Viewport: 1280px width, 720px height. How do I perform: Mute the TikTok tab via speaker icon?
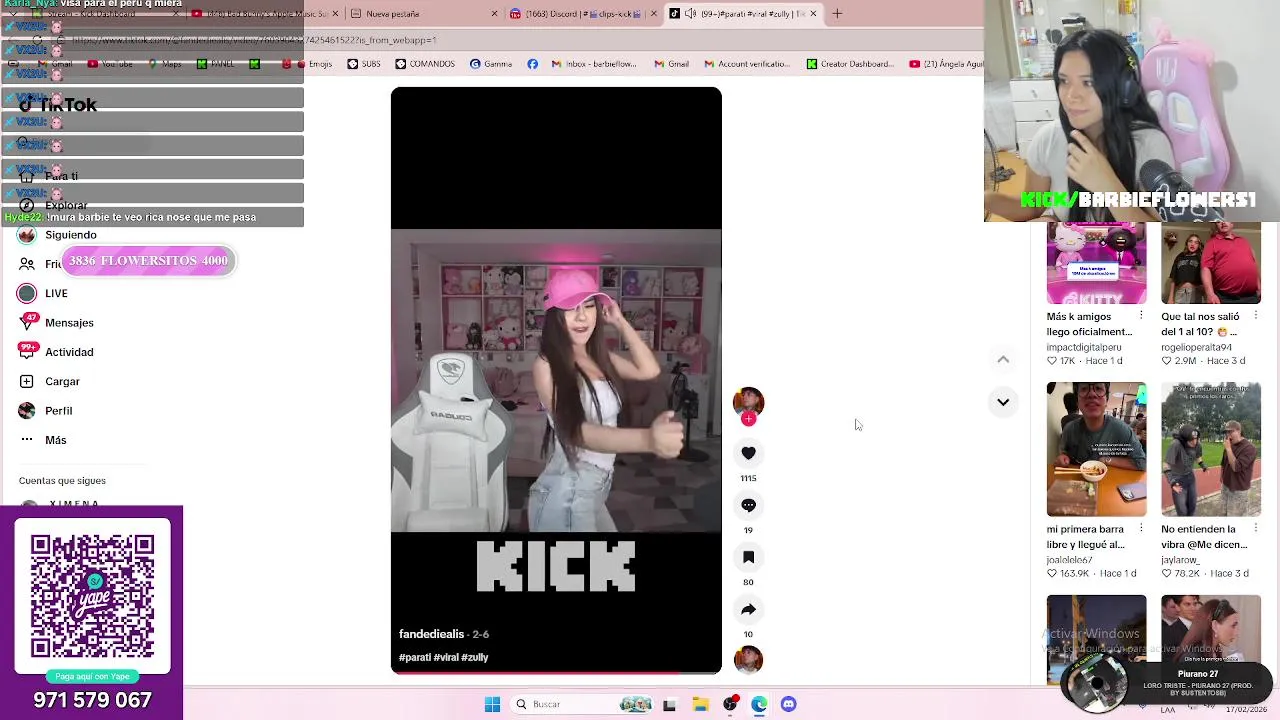point(691,14)
